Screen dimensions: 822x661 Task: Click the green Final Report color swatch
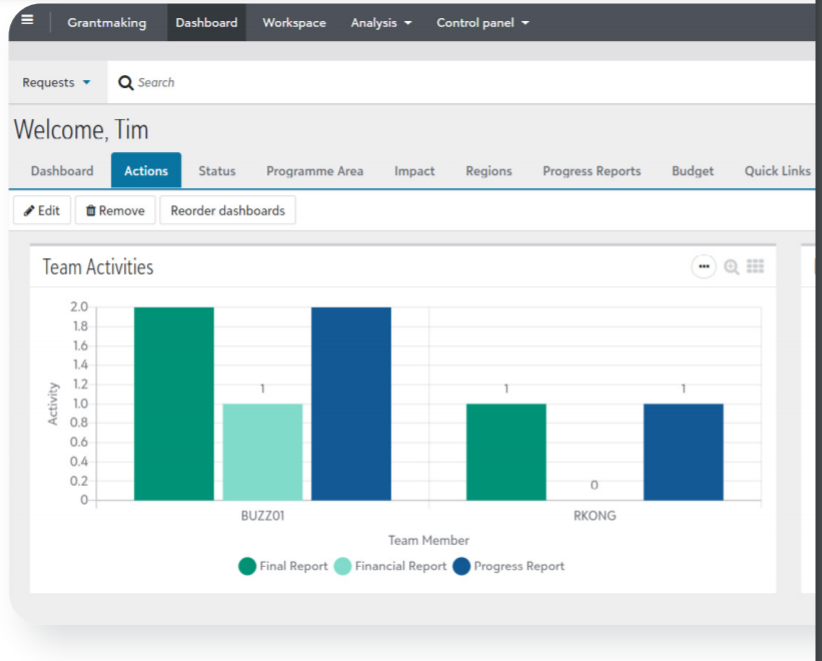[x=247, y=566]
